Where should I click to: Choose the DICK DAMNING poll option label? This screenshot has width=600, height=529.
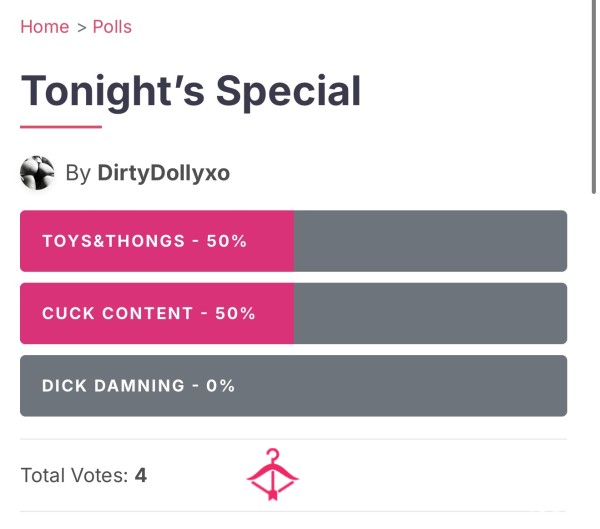pos(113,386)
